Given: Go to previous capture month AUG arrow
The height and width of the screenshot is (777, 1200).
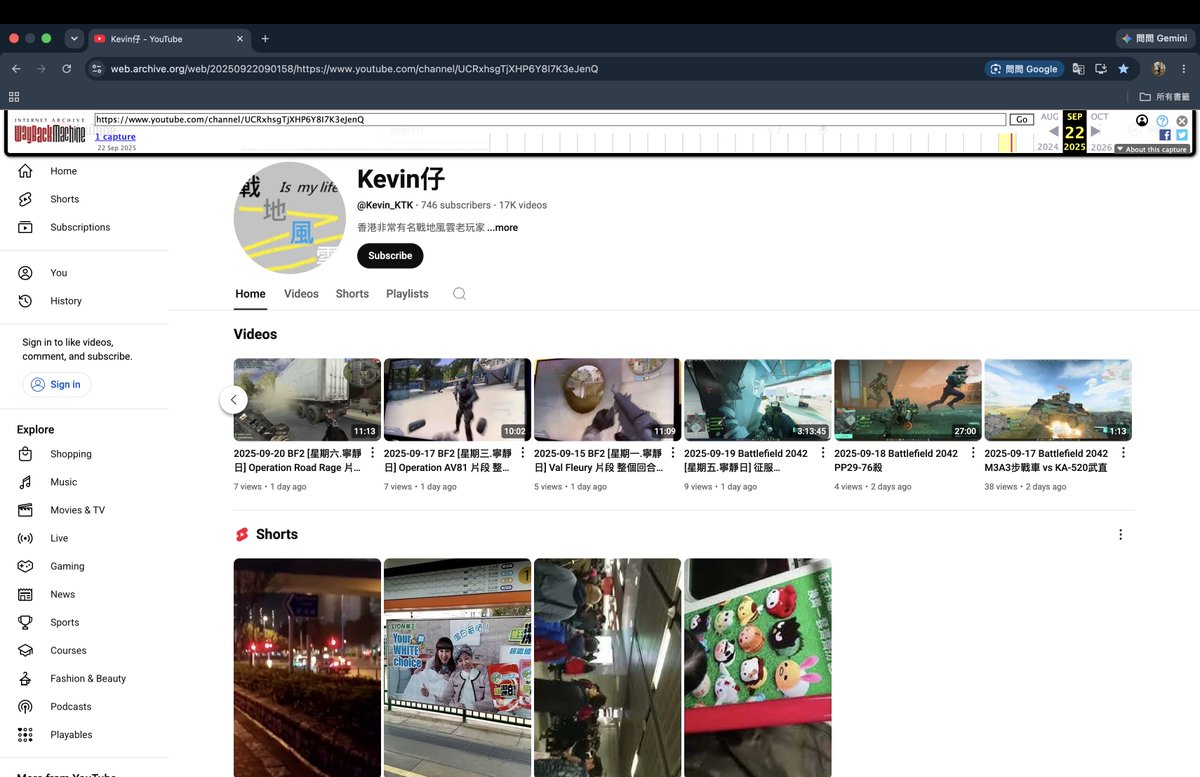Looking at the screenshot, I should [1053, 131].
